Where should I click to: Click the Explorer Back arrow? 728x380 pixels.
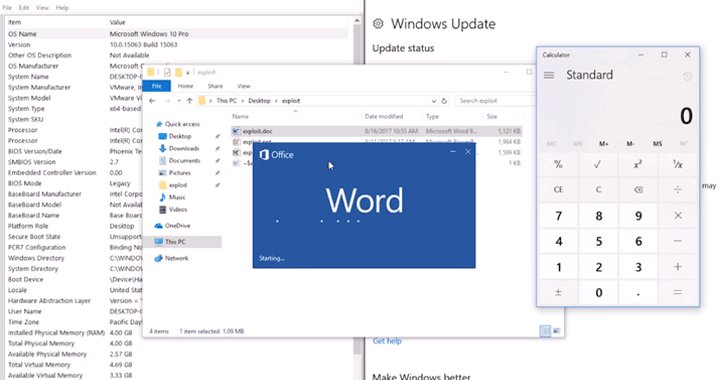(152, 101)
